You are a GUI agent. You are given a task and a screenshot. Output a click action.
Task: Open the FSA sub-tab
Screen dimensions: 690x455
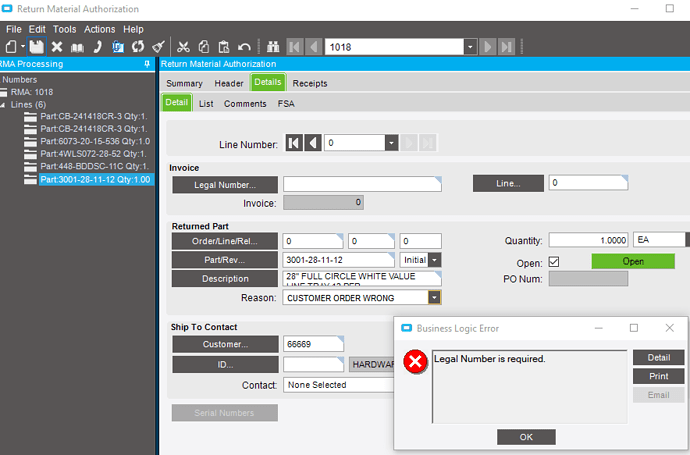click(x=286, y=103)
